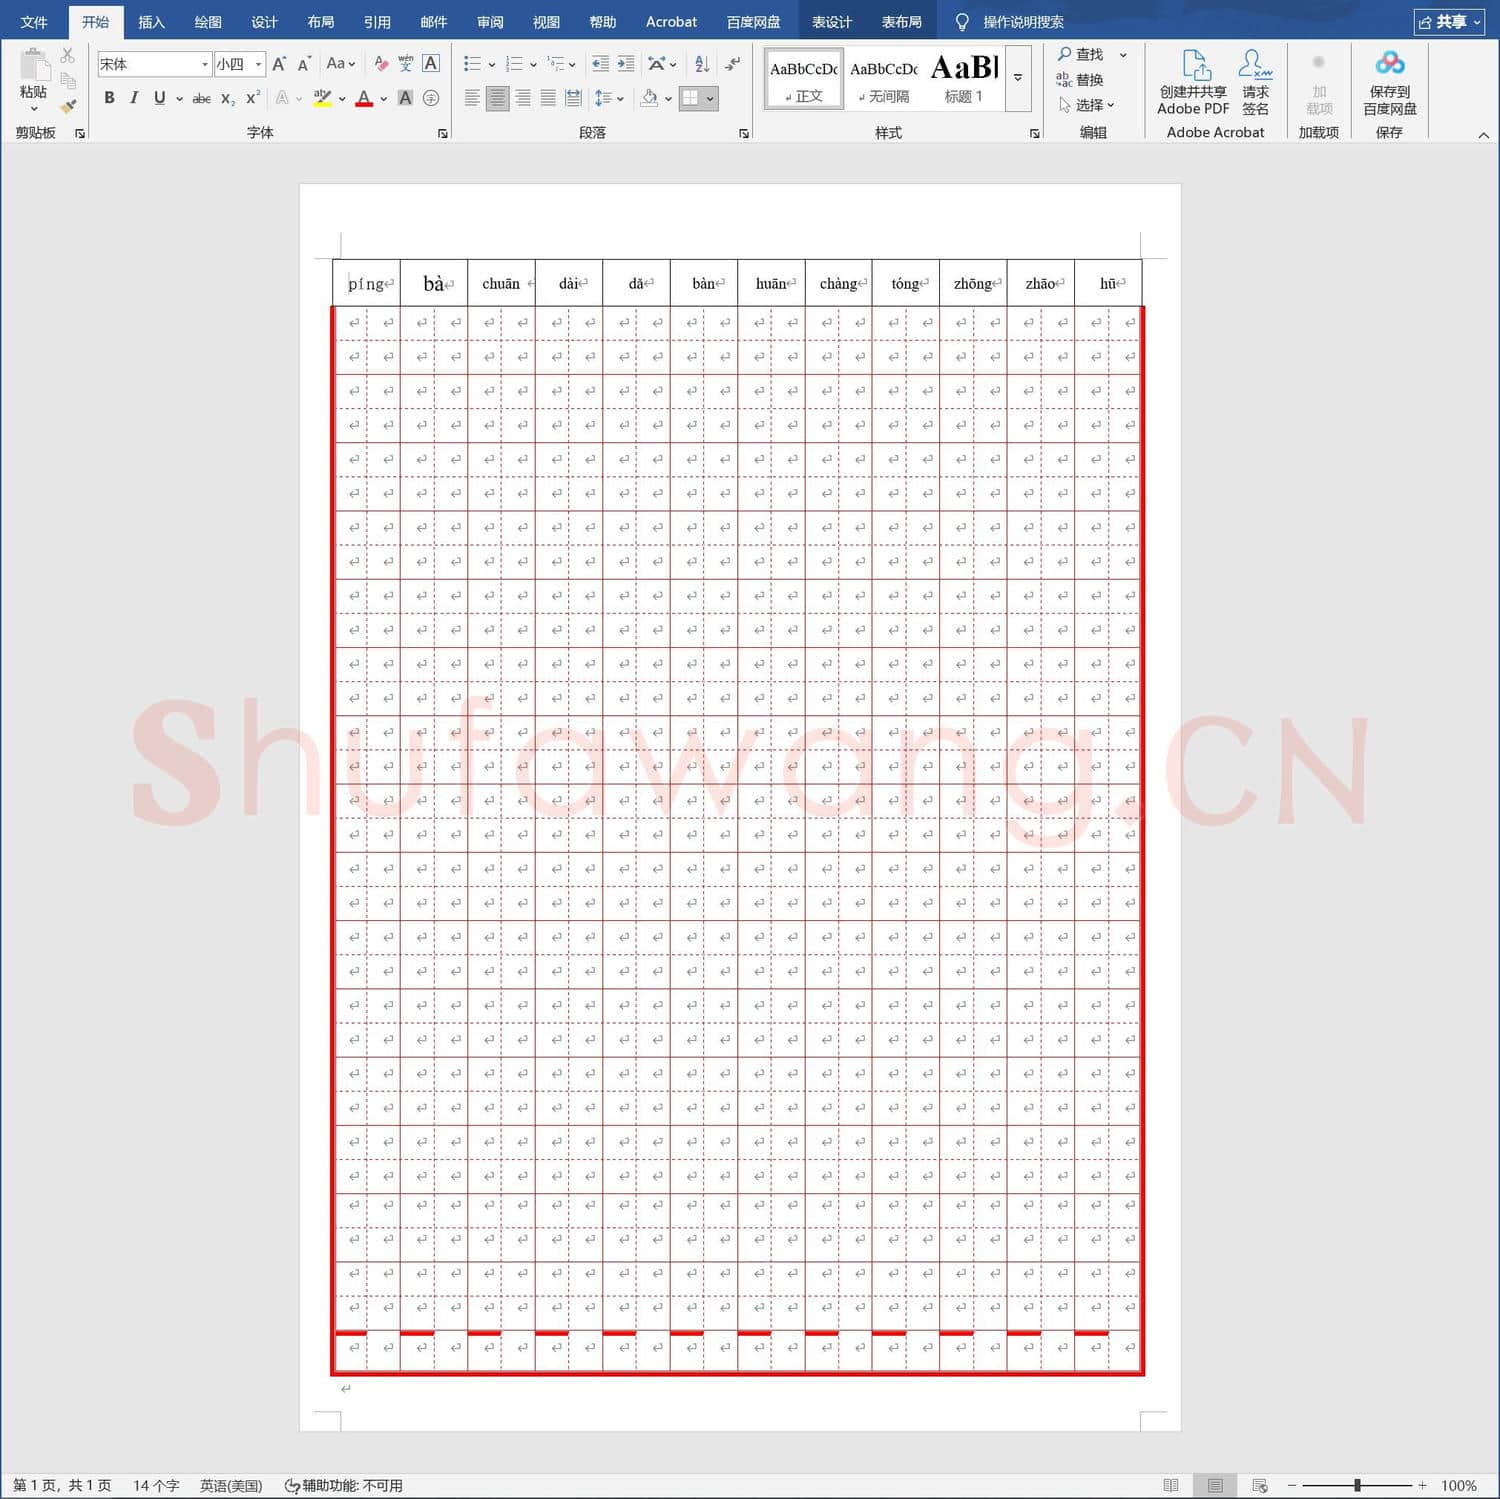1500x1499 pixels.
Task: Apply yellow text highlight color
Action: [322, 98]
